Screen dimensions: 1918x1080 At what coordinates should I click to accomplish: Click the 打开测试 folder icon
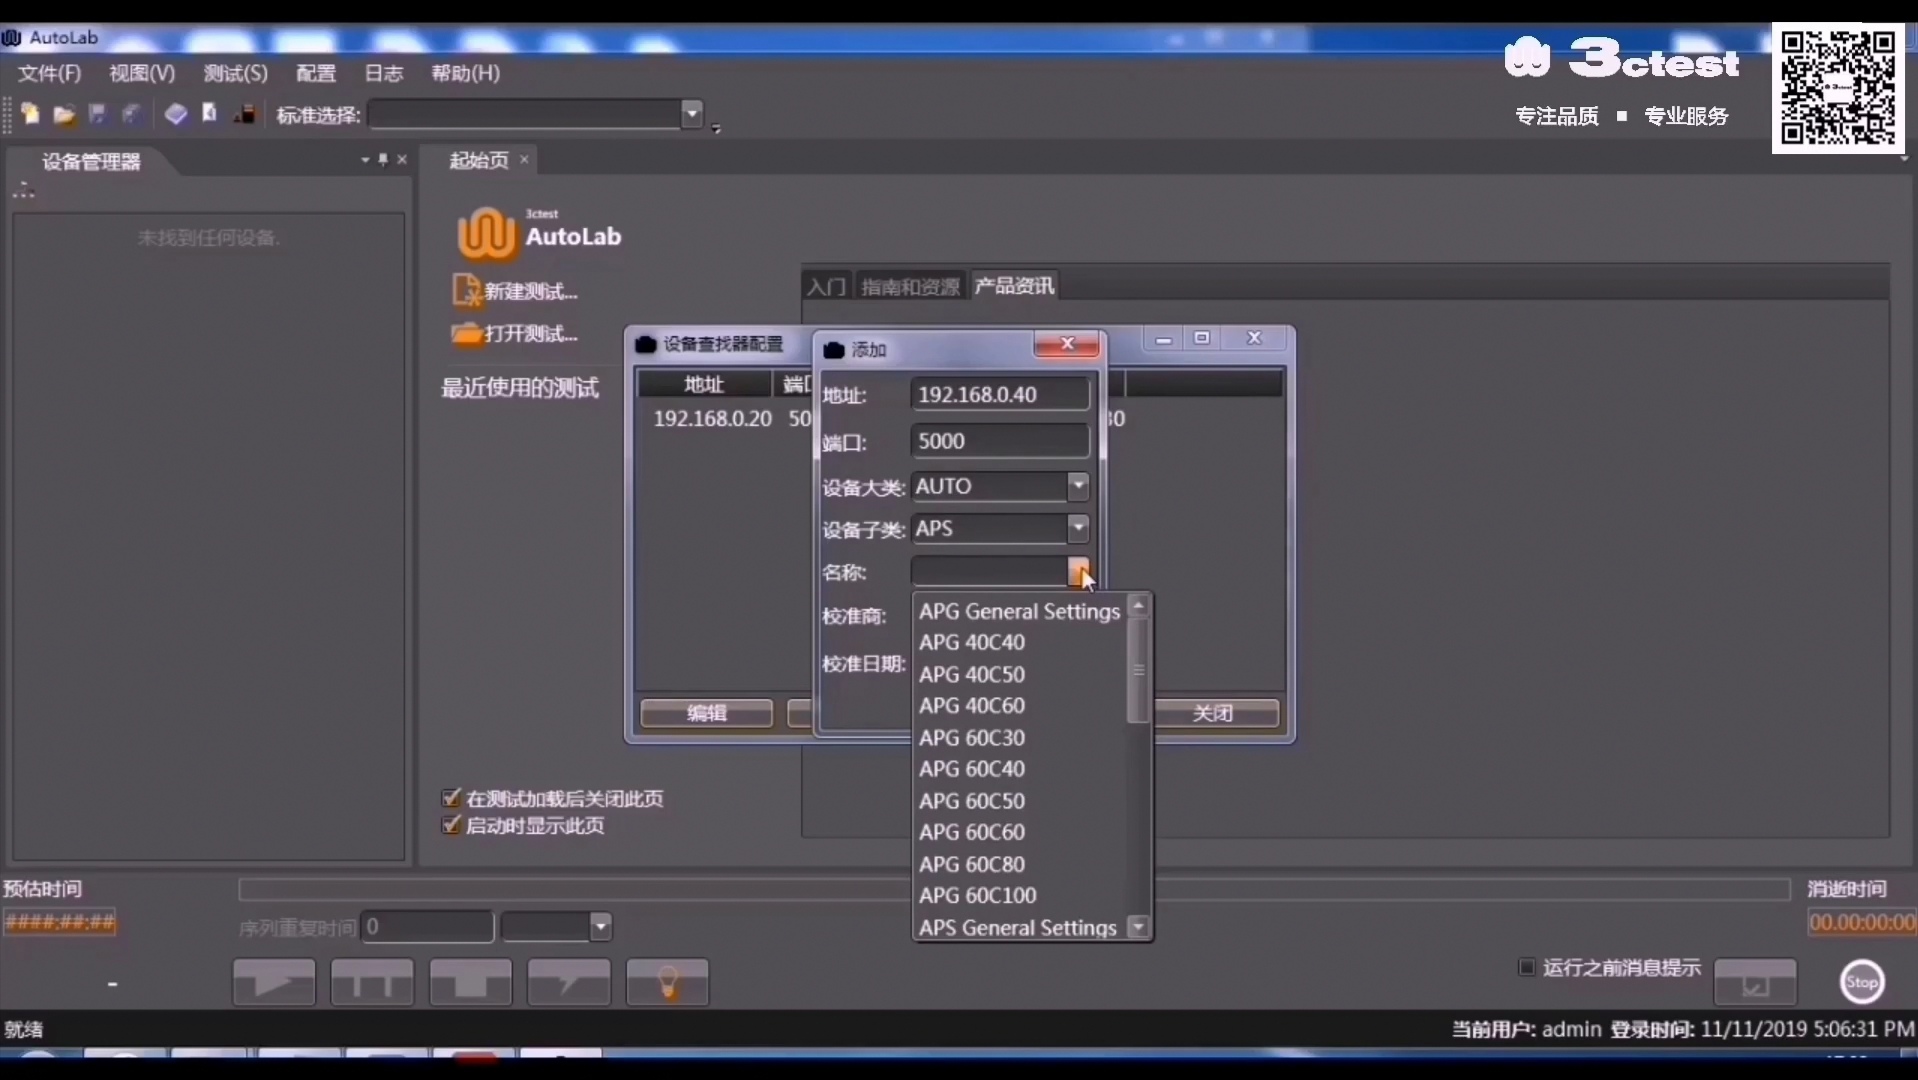[467, 333]
